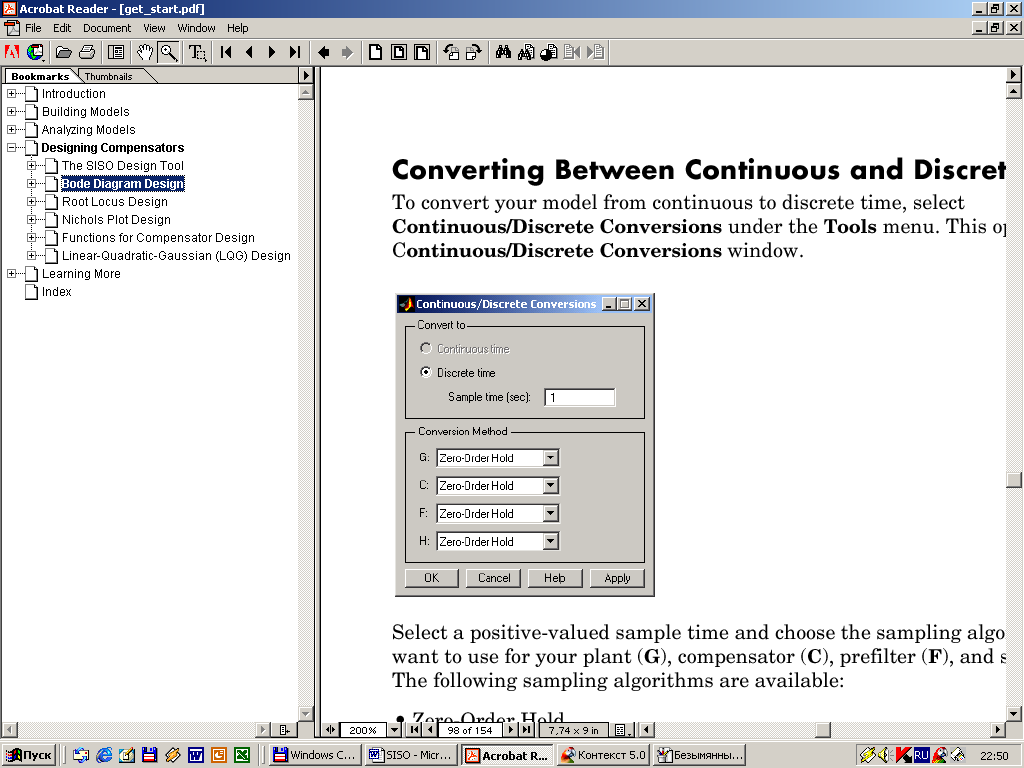Image resolution: width=1024 pixels, height=768 pixels.
Task: Open the Help menu
Action: coord(238,28)
